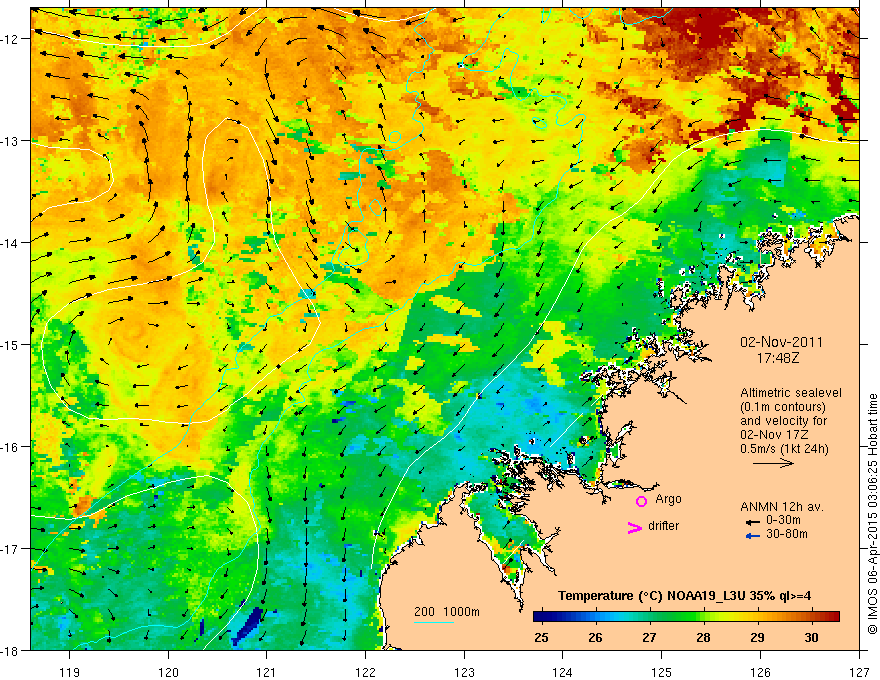Click the color bar value 25

[x=541, y=637]
